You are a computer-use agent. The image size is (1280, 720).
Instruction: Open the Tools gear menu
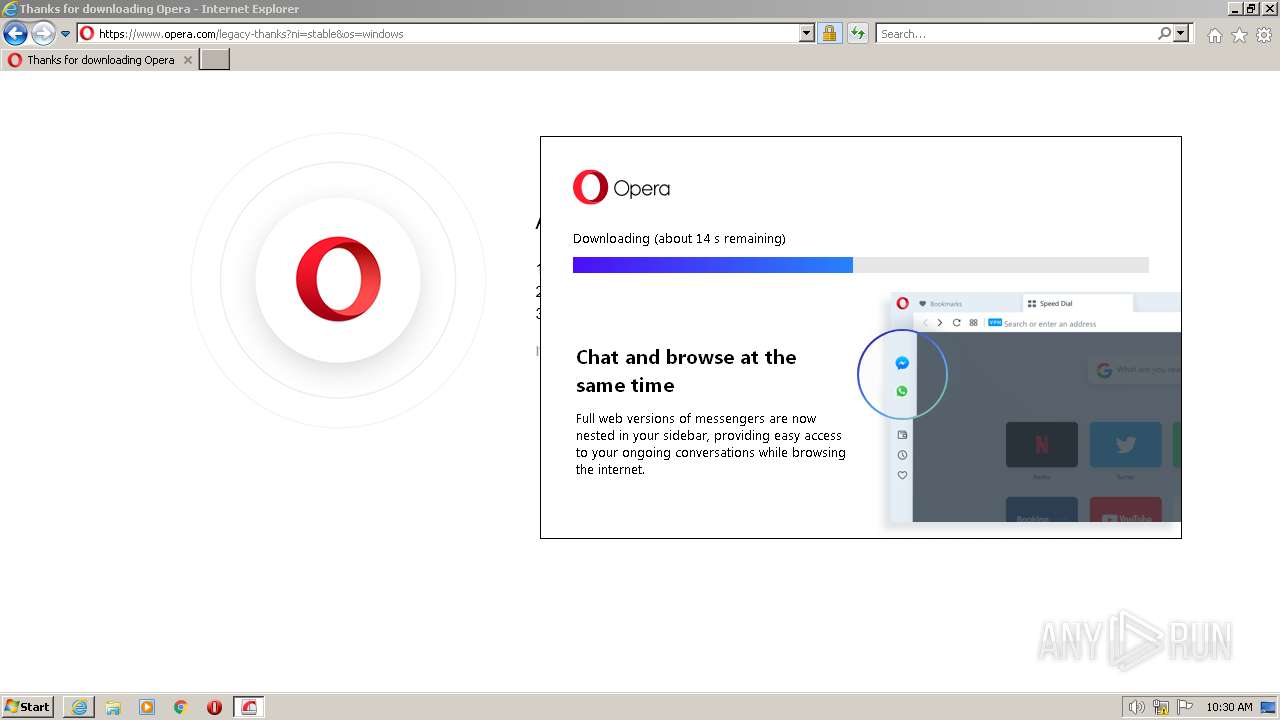tap(1264, 35)
